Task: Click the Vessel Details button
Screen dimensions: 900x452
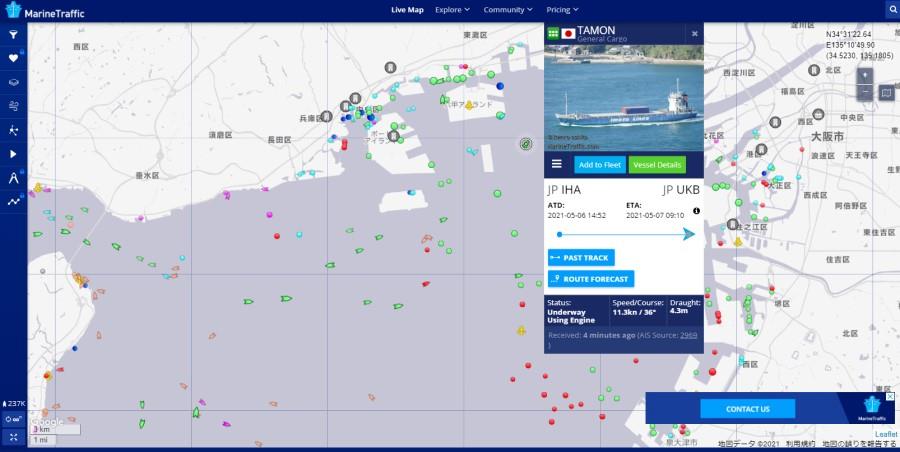Action: click(x=657, y=165)
